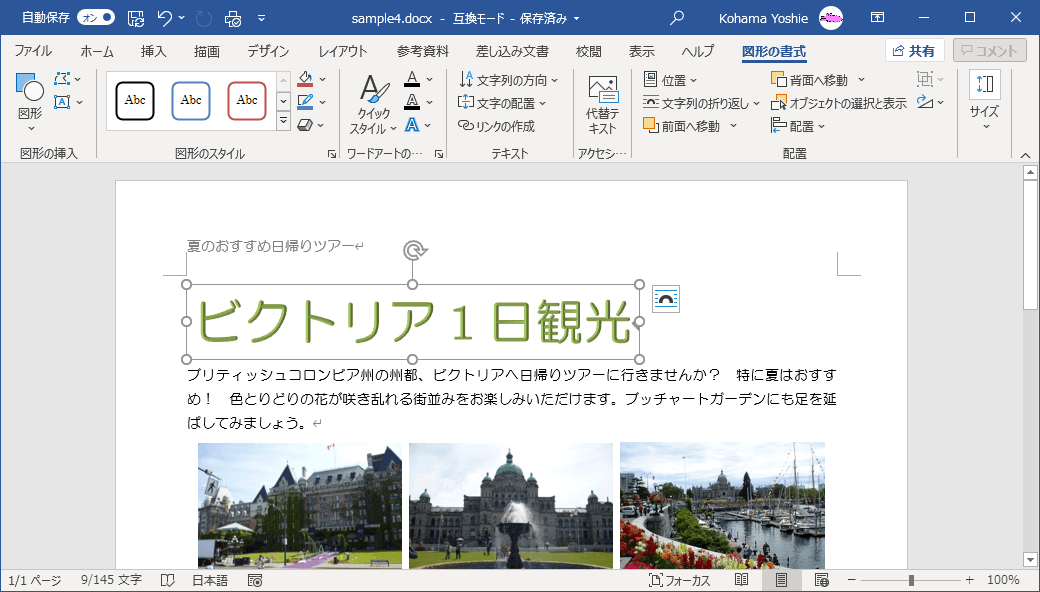This screenshot has height=592, width=1040.
Task: Open the WordArt styles dialog launcher
Action: click(x=438, y=154)
